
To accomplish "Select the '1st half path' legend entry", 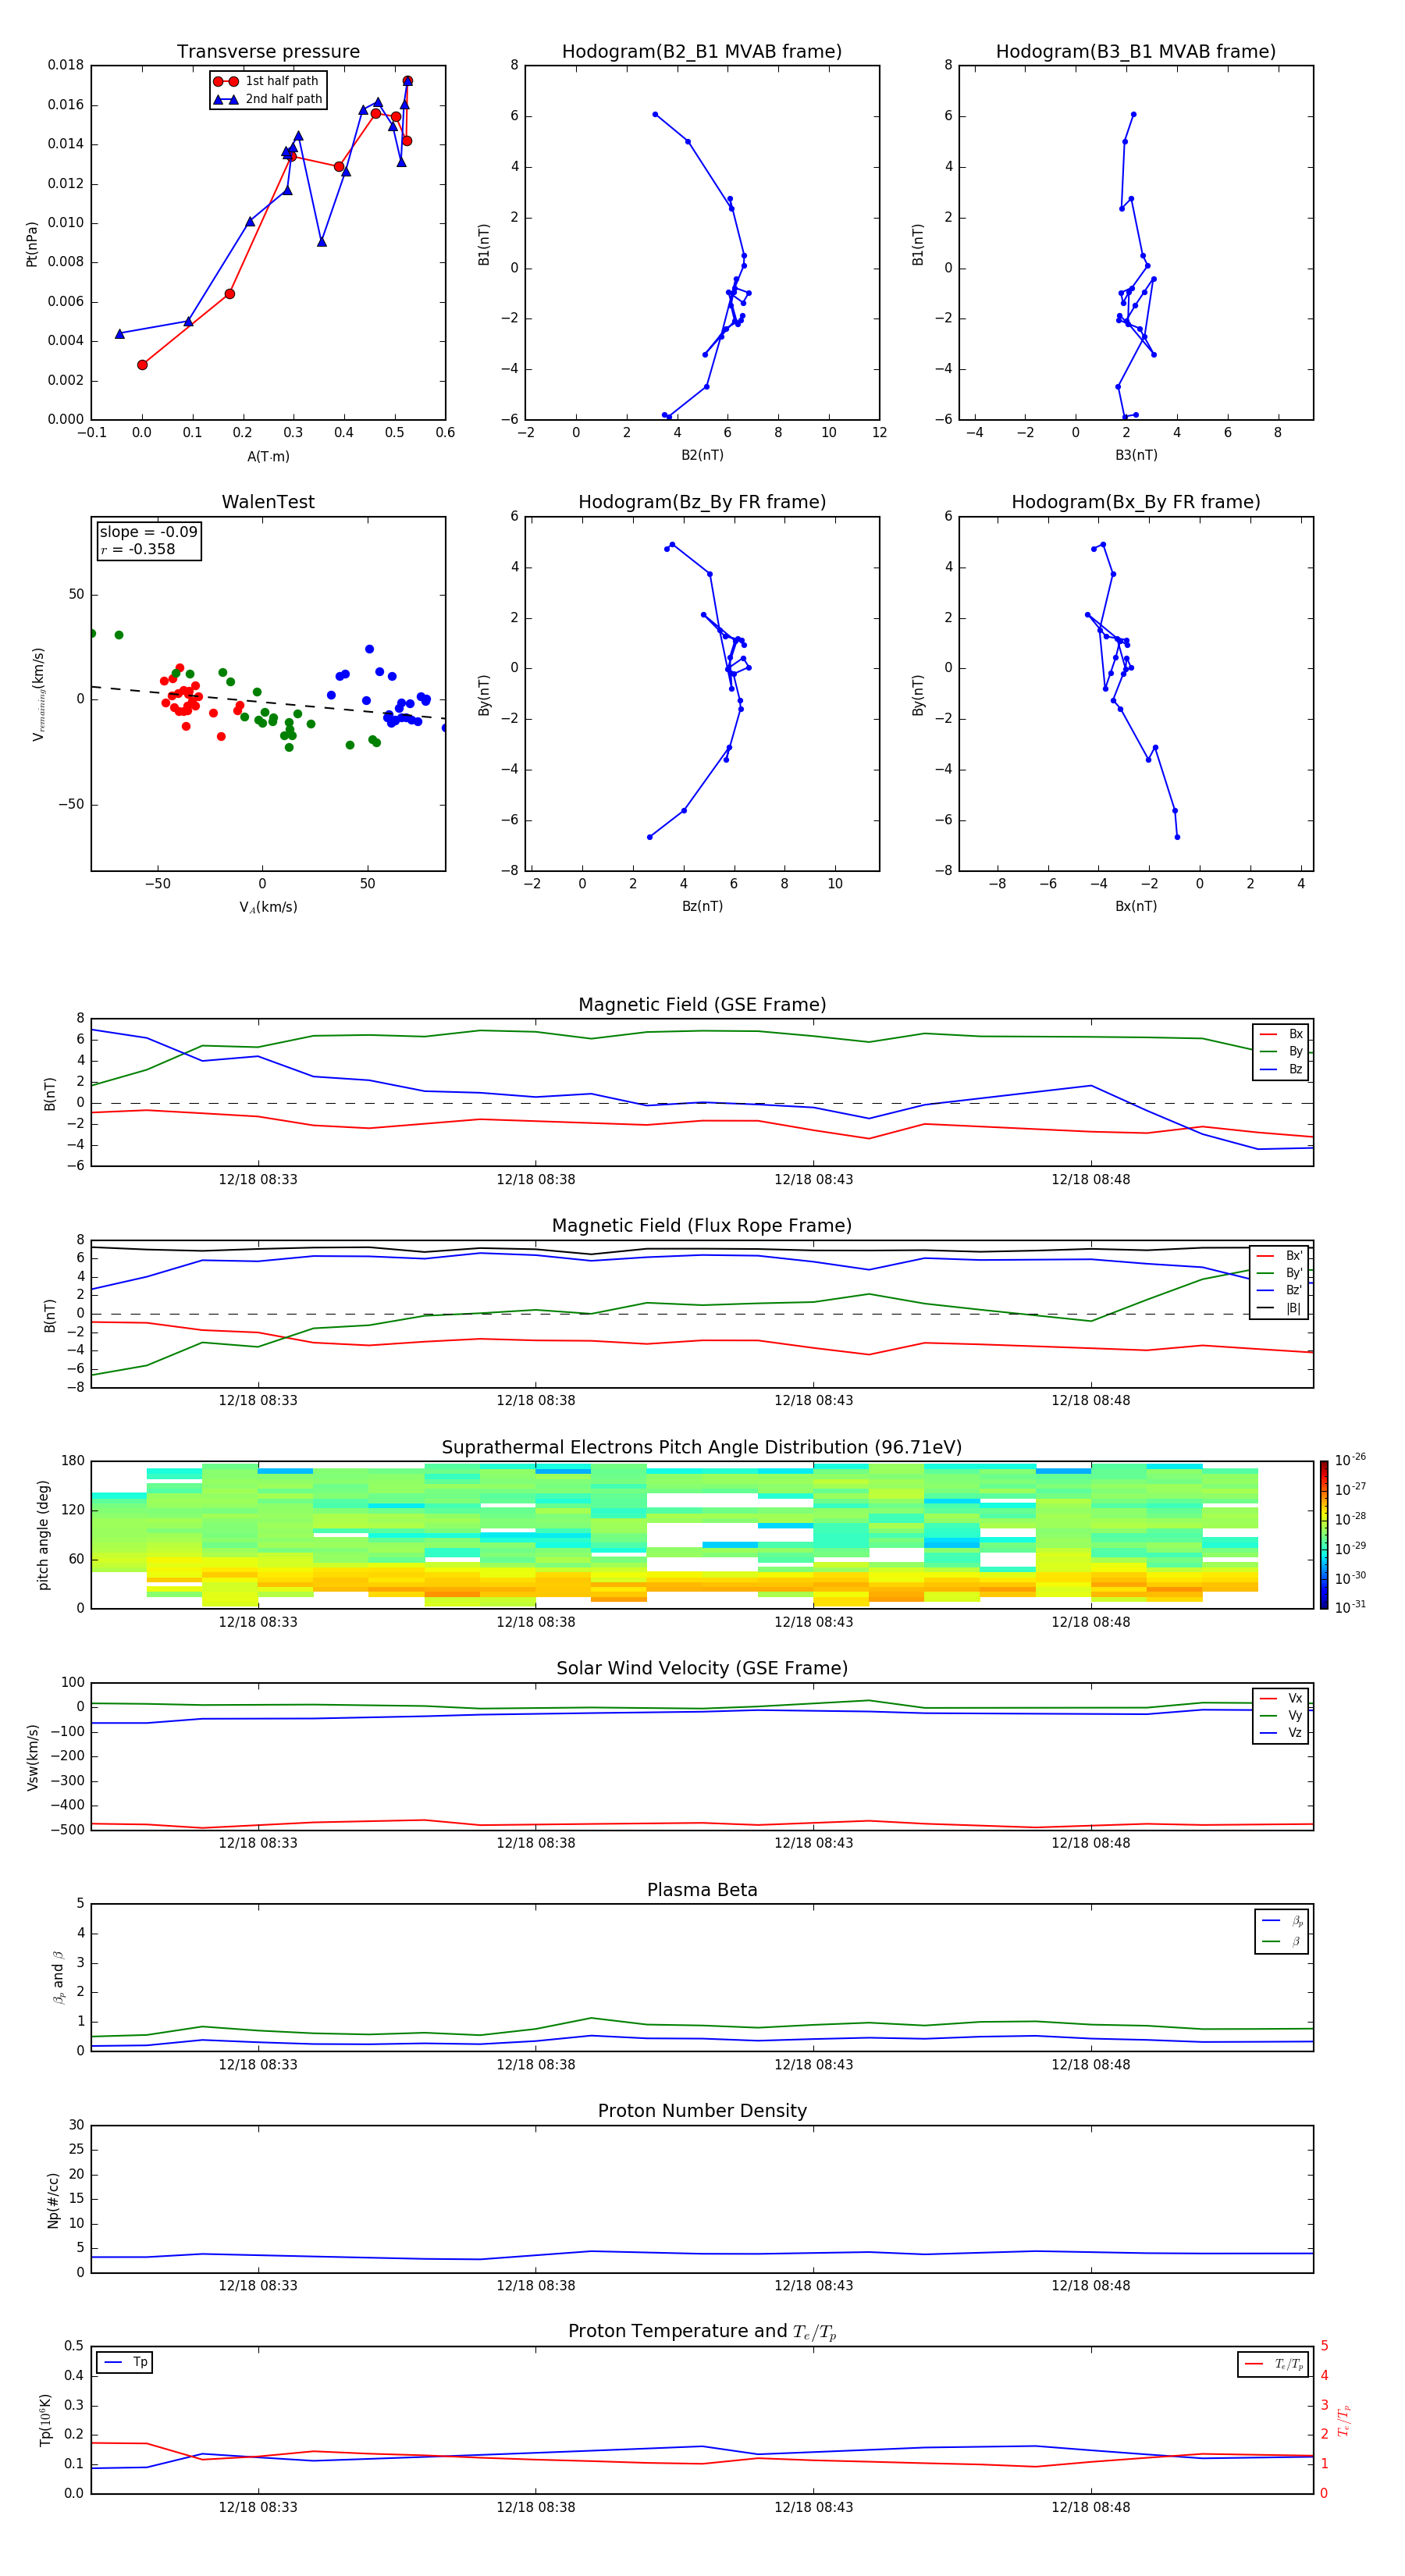I will coord(266,81).
